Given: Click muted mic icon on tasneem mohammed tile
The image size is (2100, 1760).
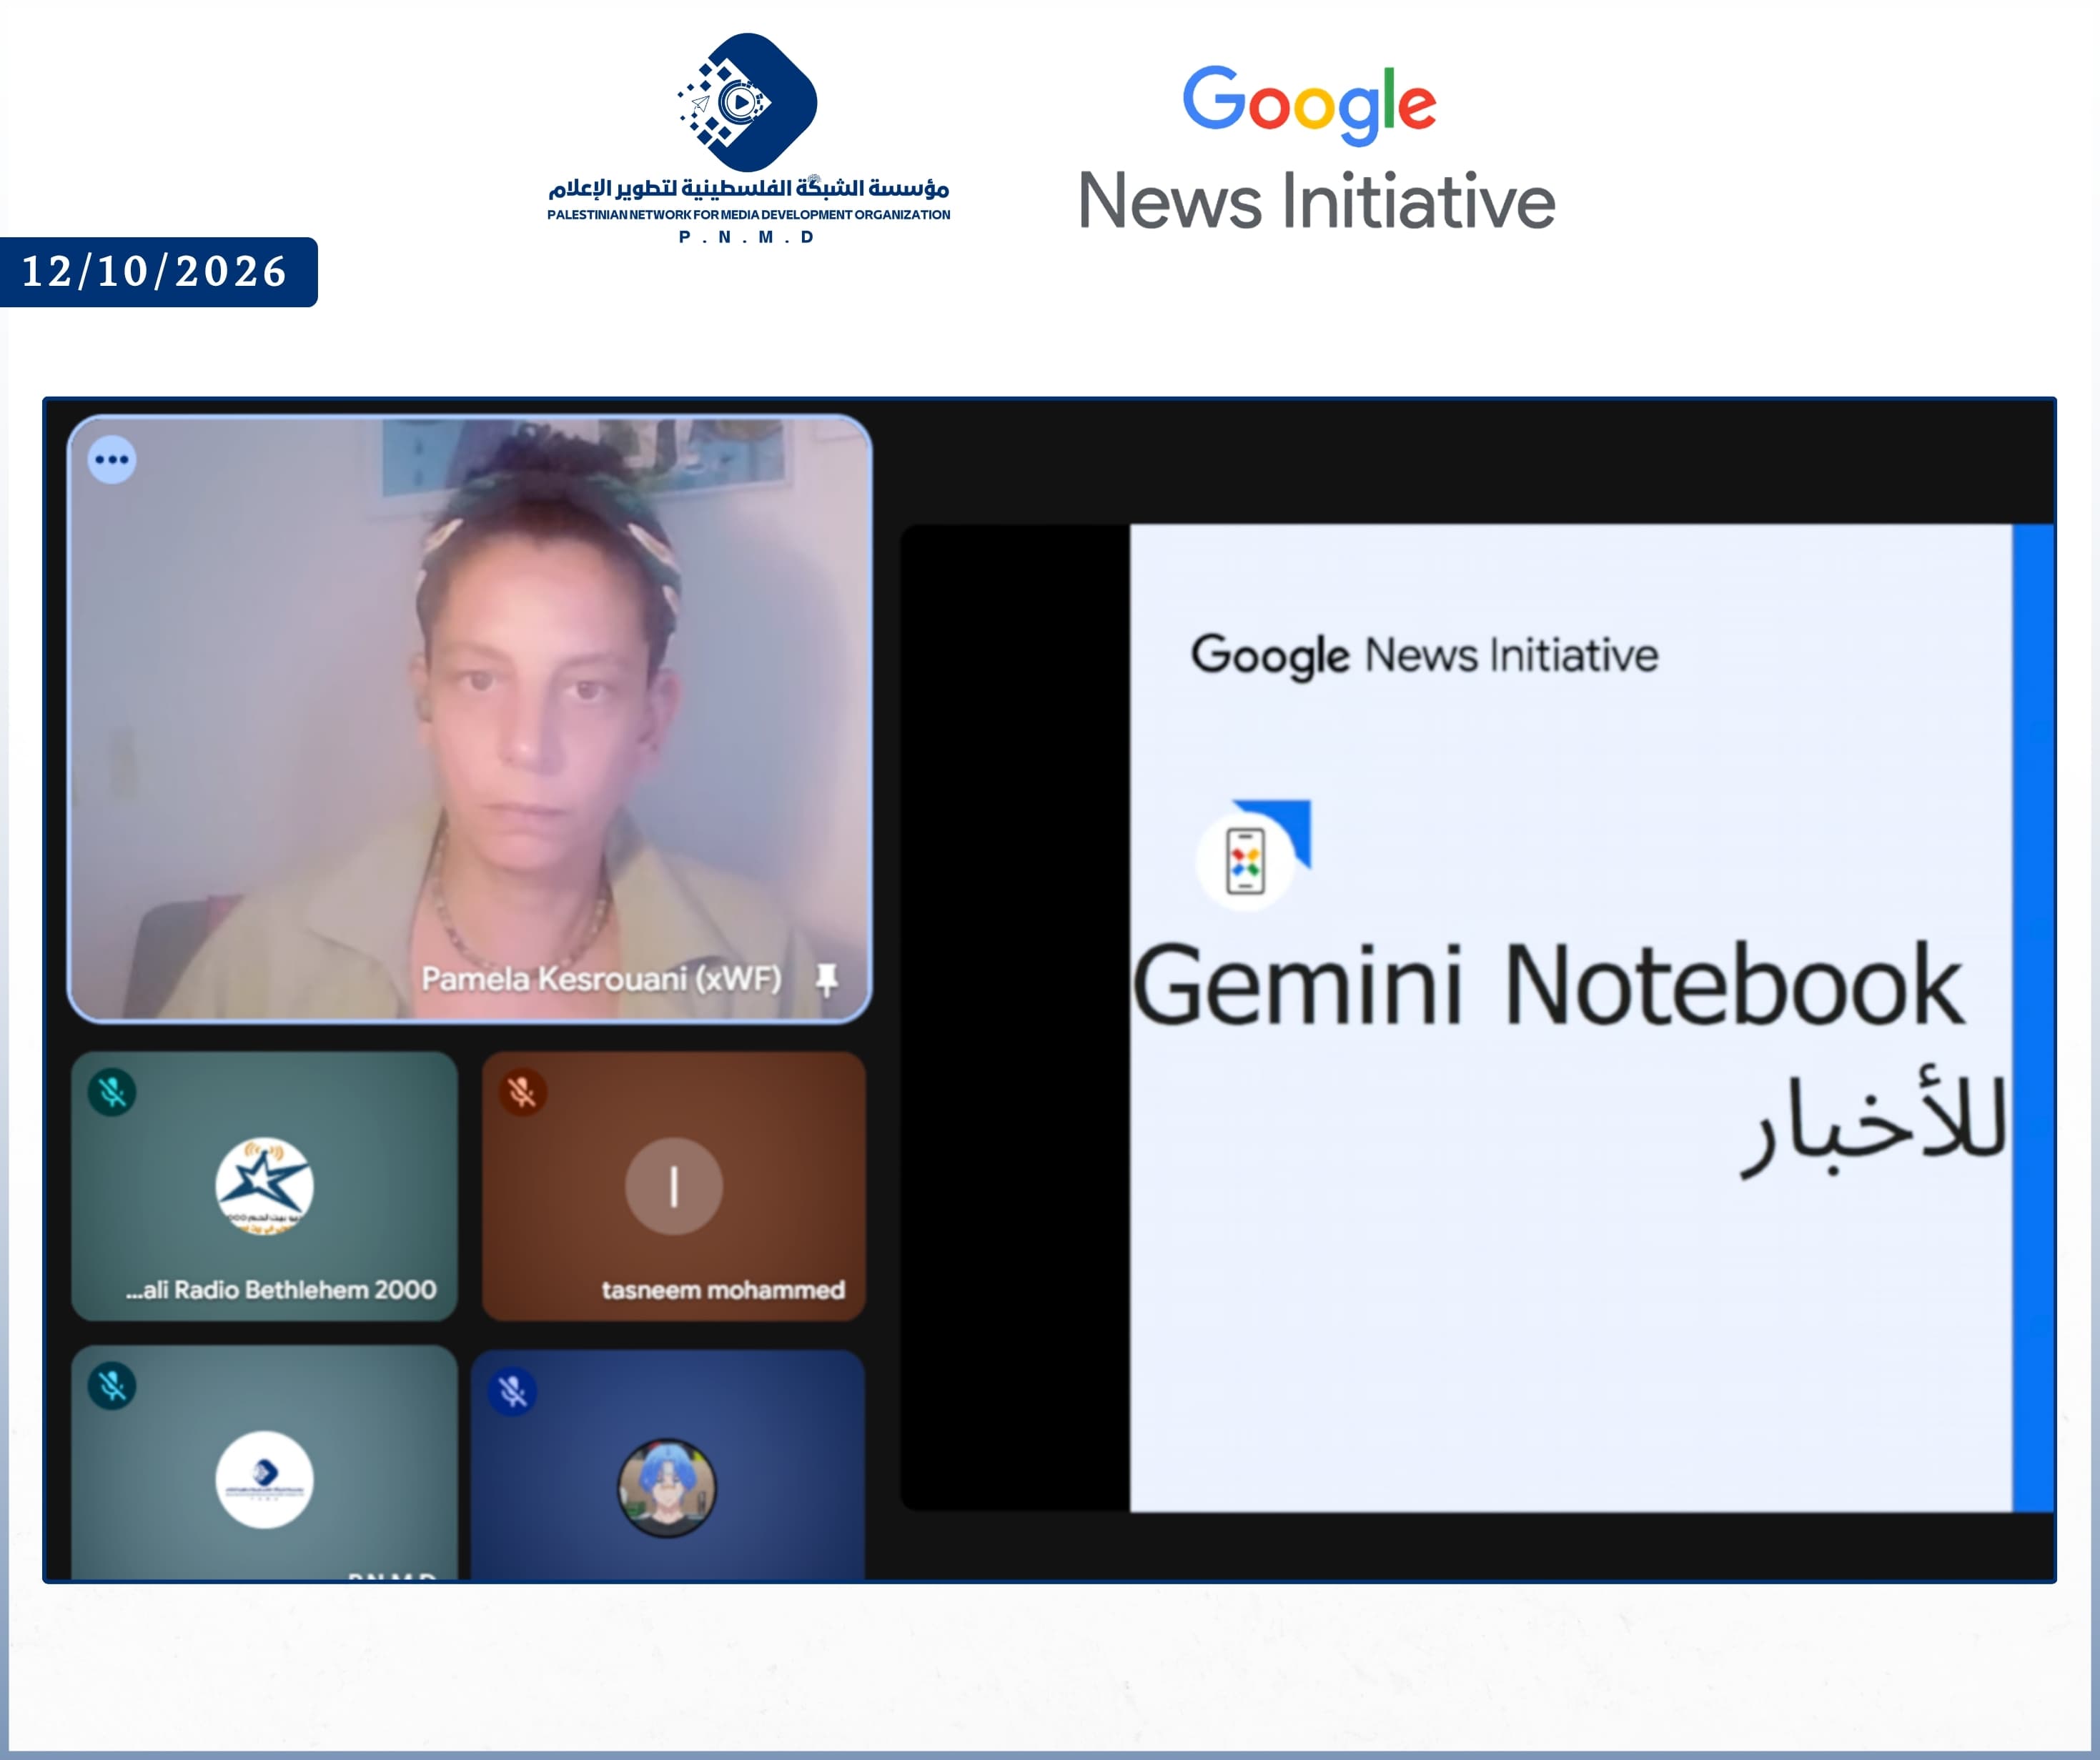Looking at the screenshot, I should pyautogui.click(x=522, y=1092).
